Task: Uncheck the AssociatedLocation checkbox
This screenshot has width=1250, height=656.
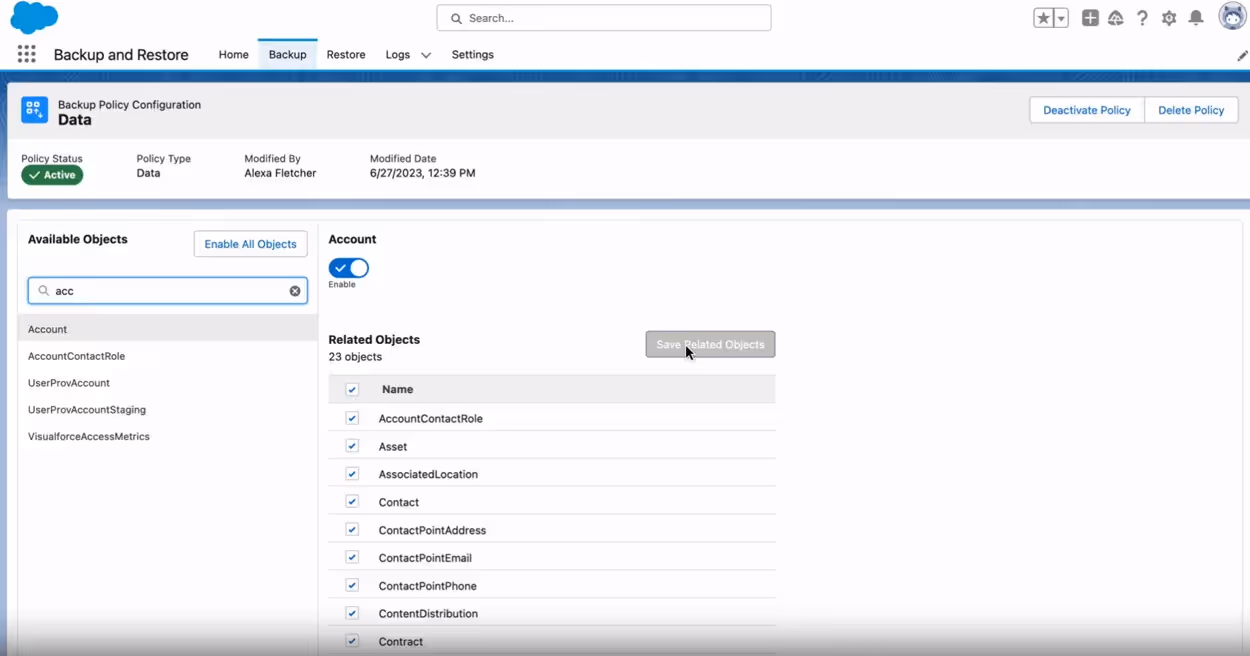Action: (352, 474)
